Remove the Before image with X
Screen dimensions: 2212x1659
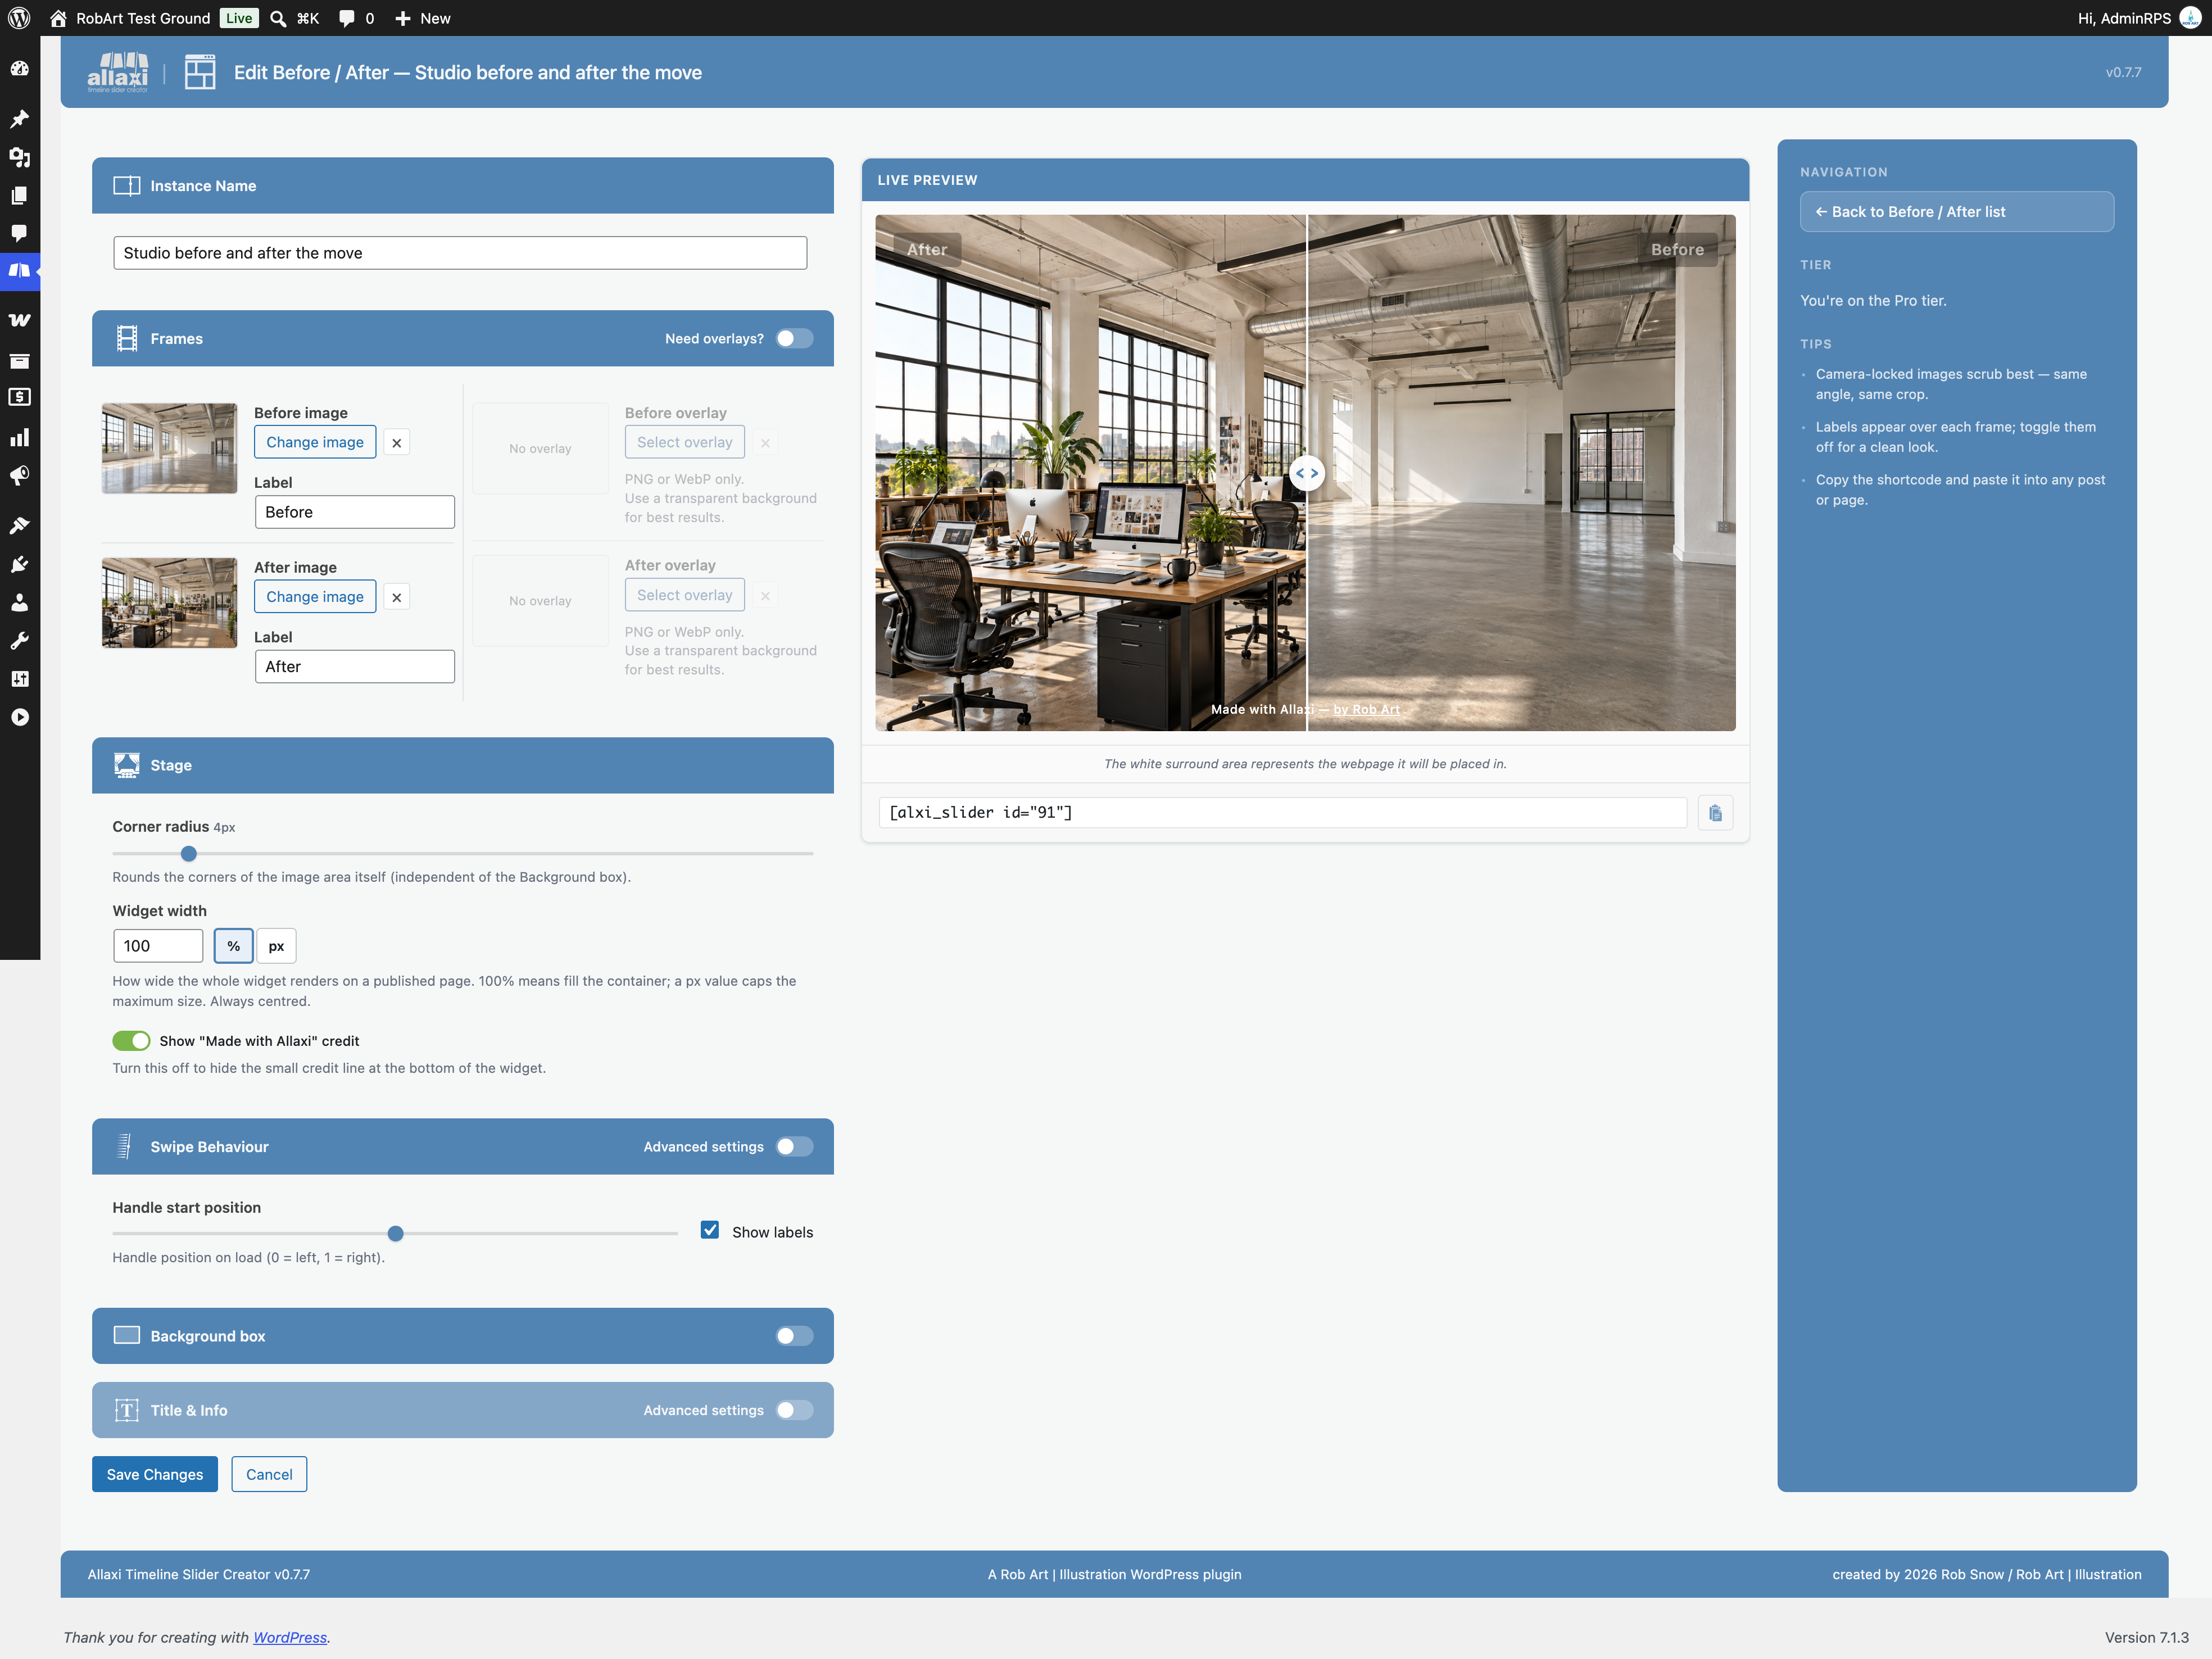click(397, 442)
